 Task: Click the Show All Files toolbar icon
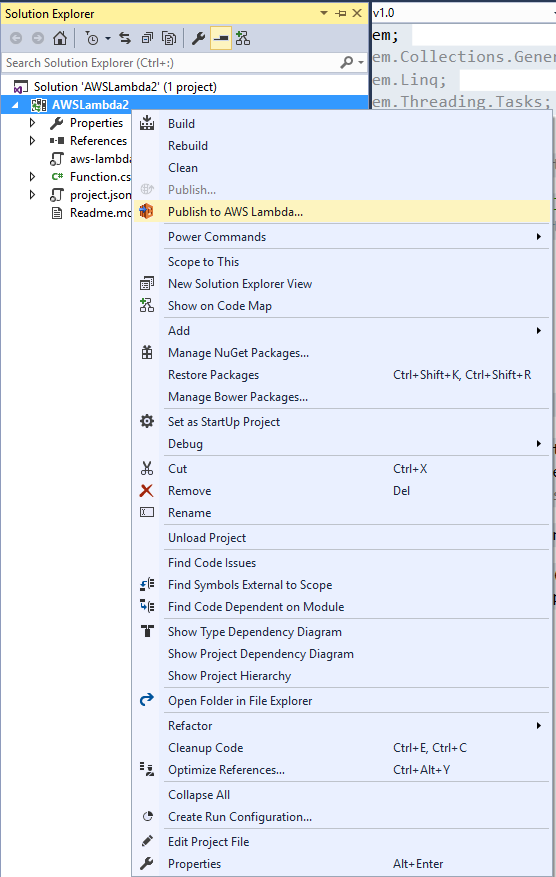(168, 38)
